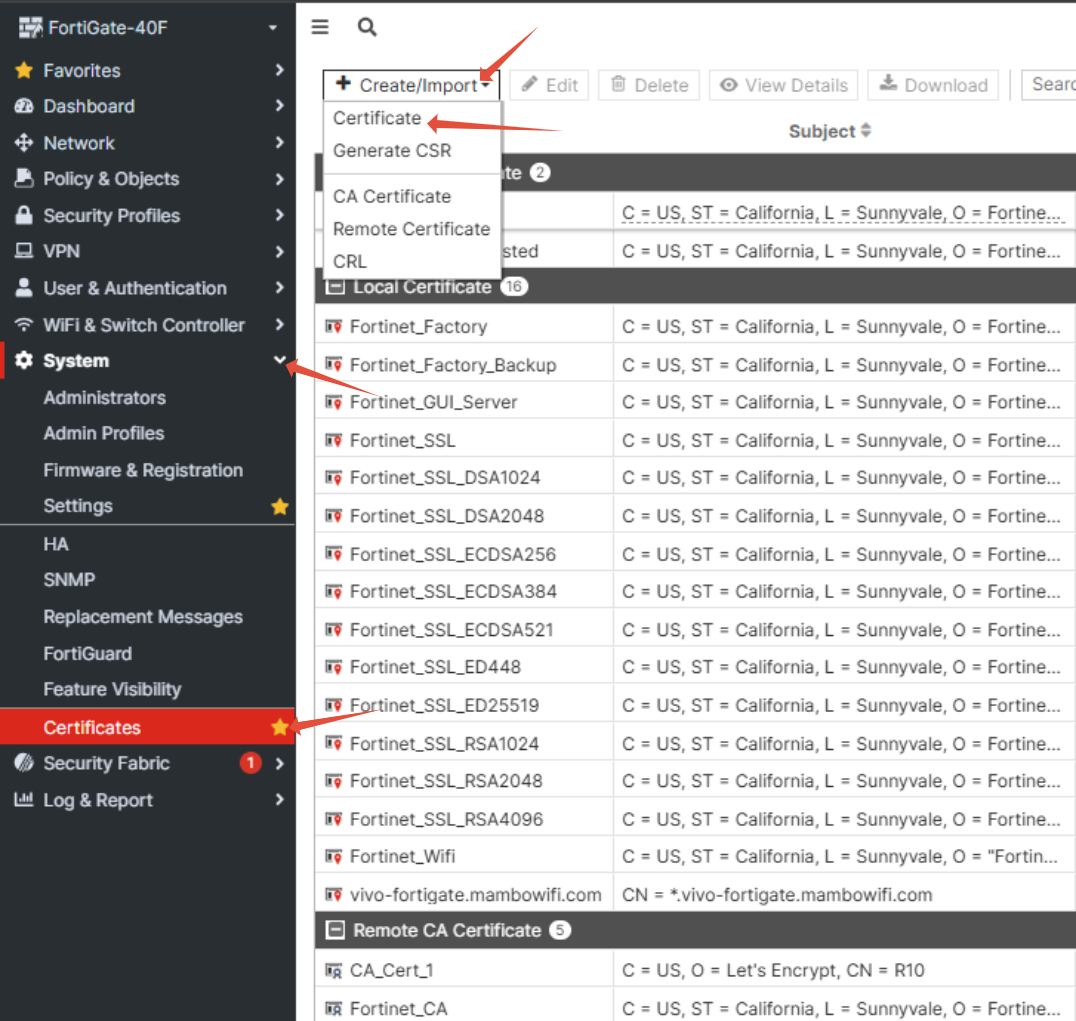
Task: Open the FortiGuard page
Action: click(87, 653)
